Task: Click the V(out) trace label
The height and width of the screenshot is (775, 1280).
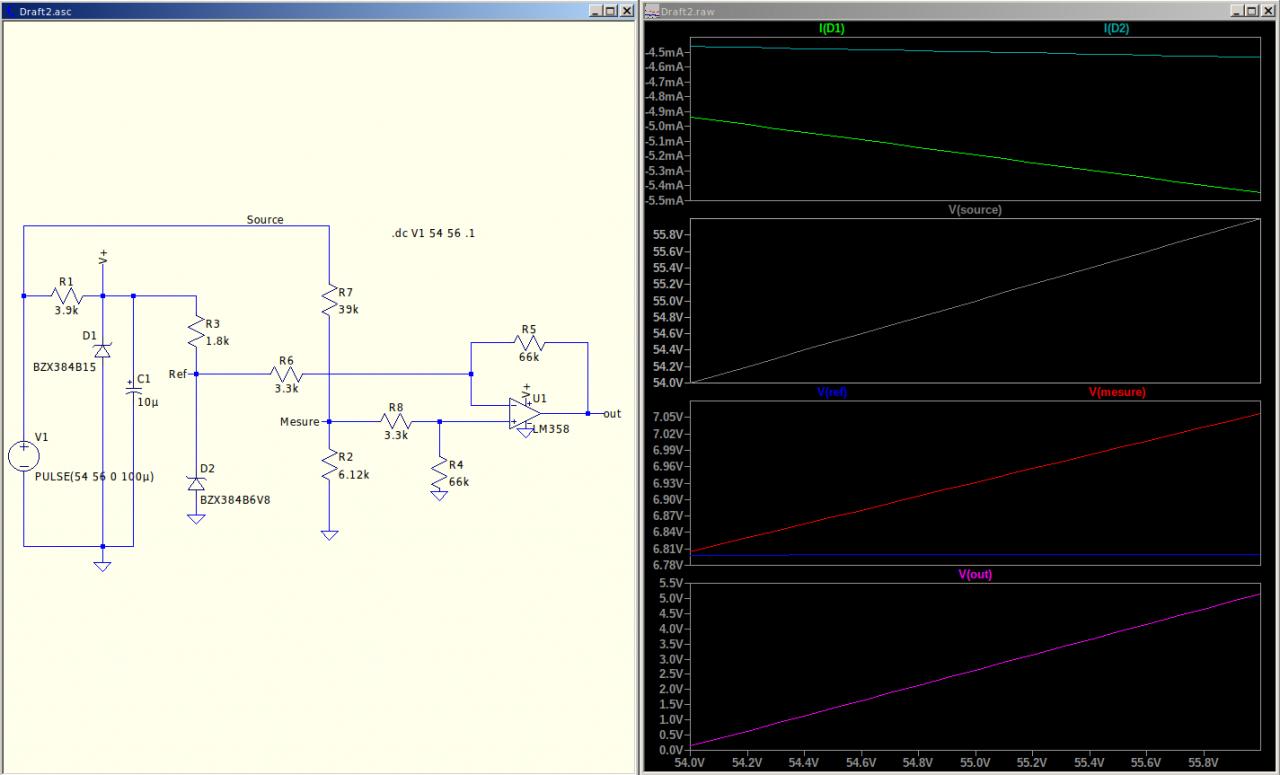Action: pyautogui.click(x=975, y=574)
